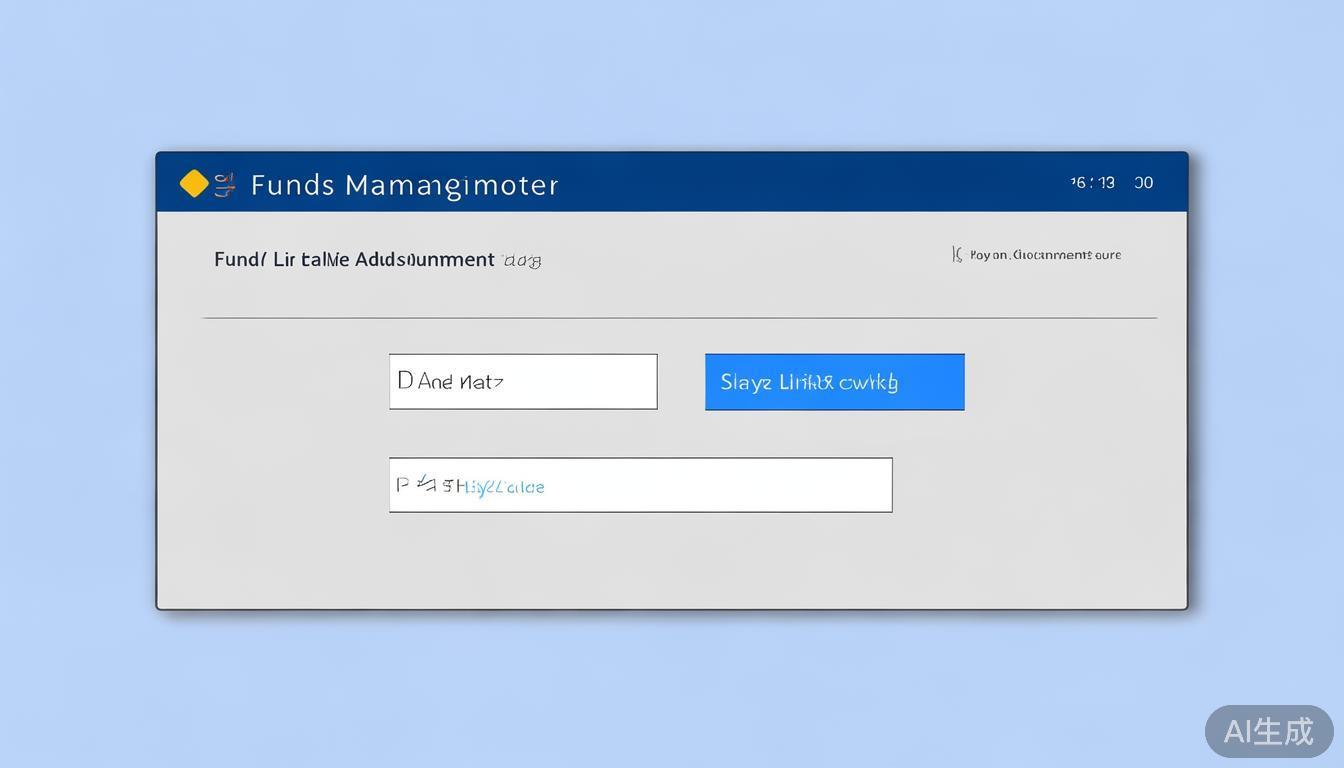
Task: Click the blue 'Hiyellalae' text in the field
Action: (x=506, y=487)
